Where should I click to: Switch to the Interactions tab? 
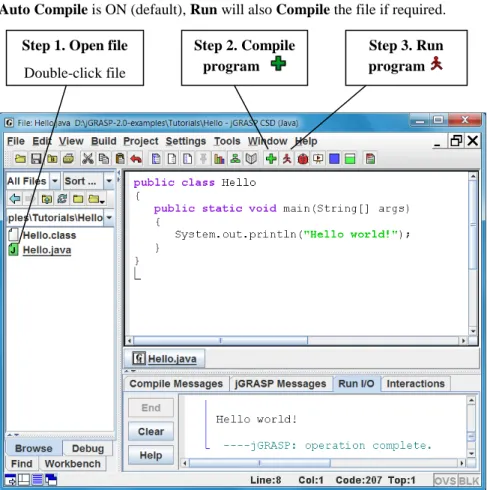pos(415,384)
